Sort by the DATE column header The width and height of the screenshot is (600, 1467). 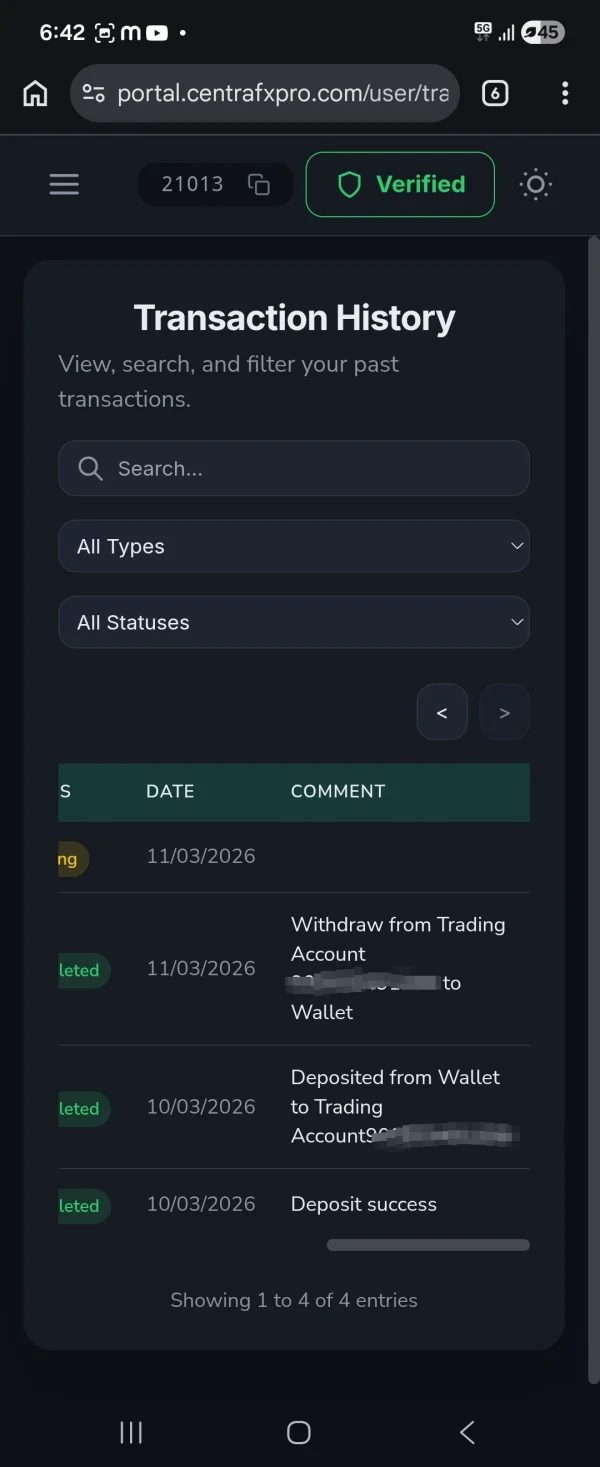170,791
